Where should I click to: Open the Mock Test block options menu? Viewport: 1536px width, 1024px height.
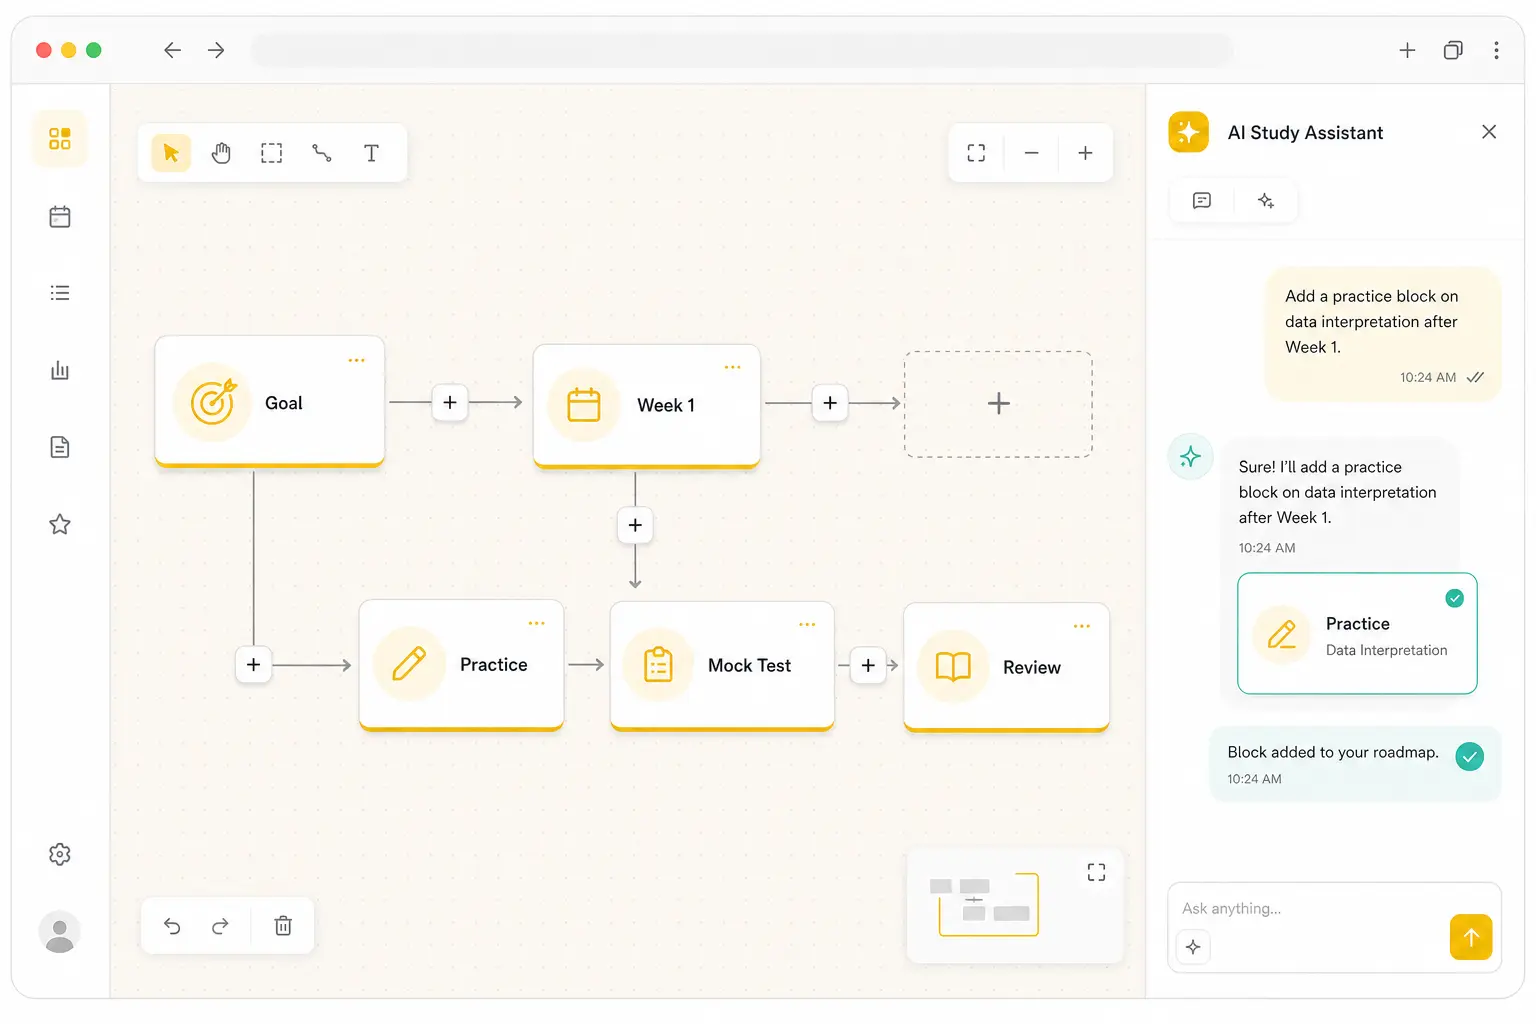(807, 625)
